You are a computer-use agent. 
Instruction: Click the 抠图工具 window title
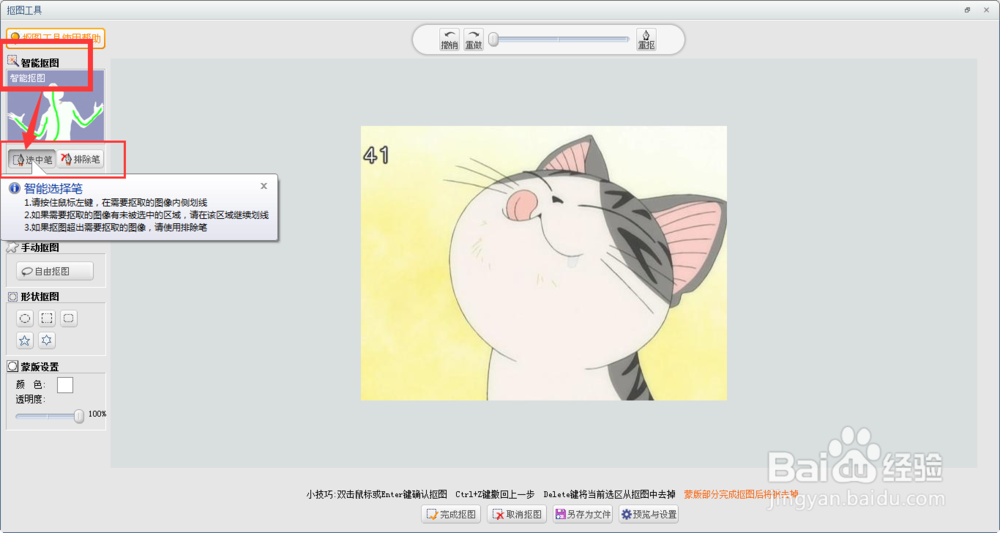click(x=25, y=10)
